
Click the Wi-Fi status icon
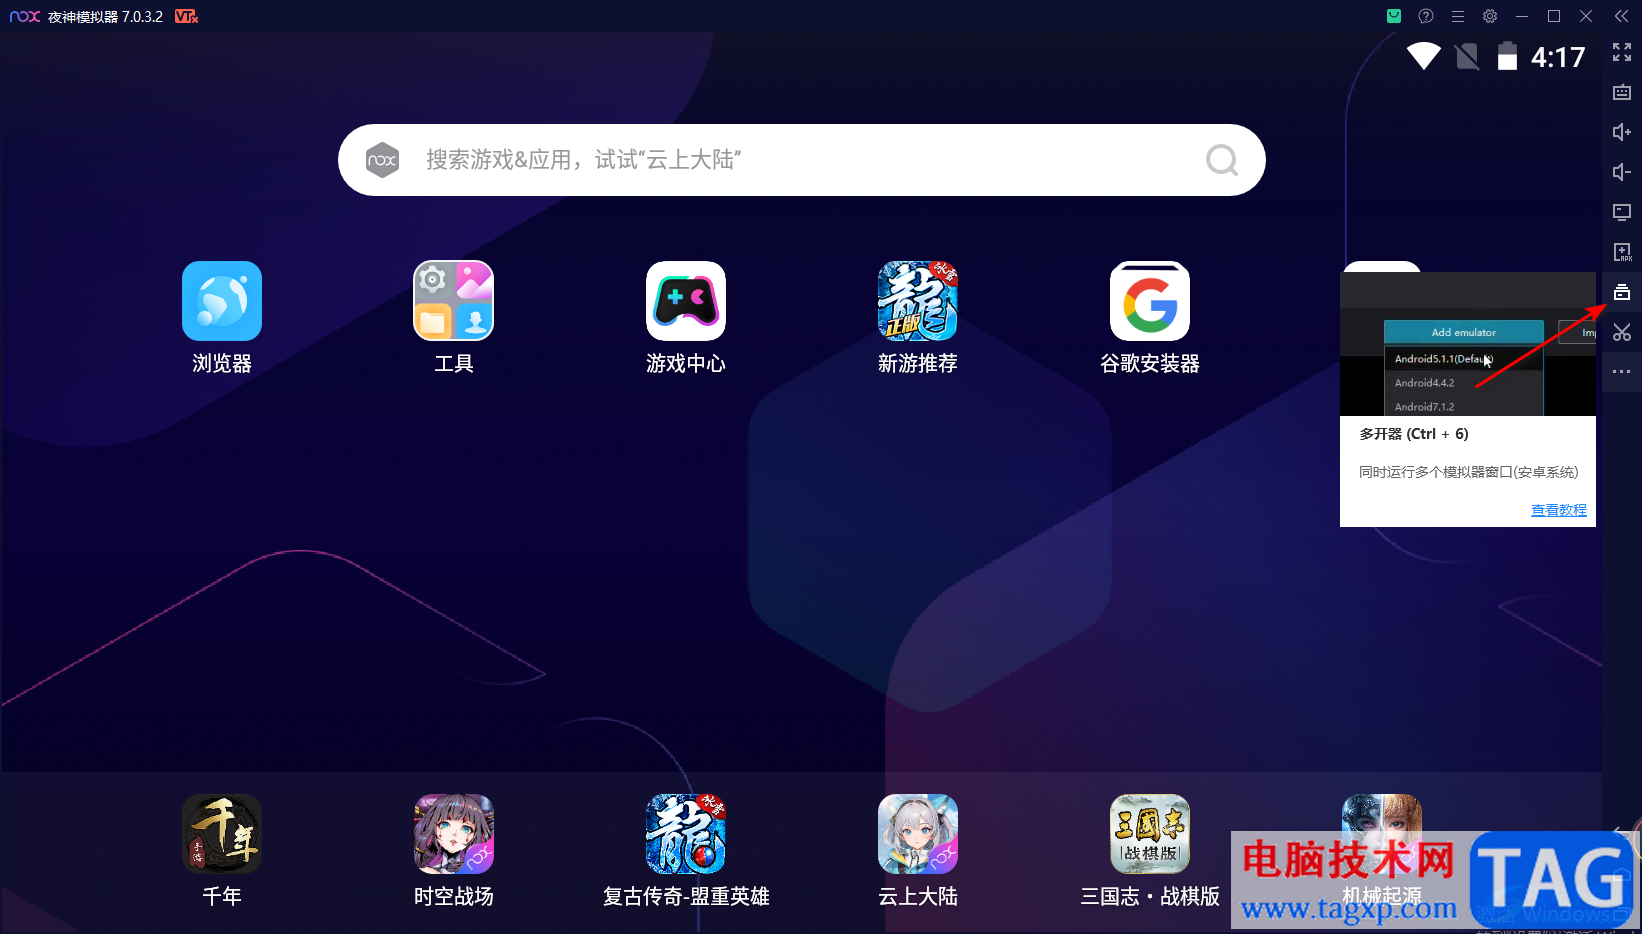tap(1424, 56)
